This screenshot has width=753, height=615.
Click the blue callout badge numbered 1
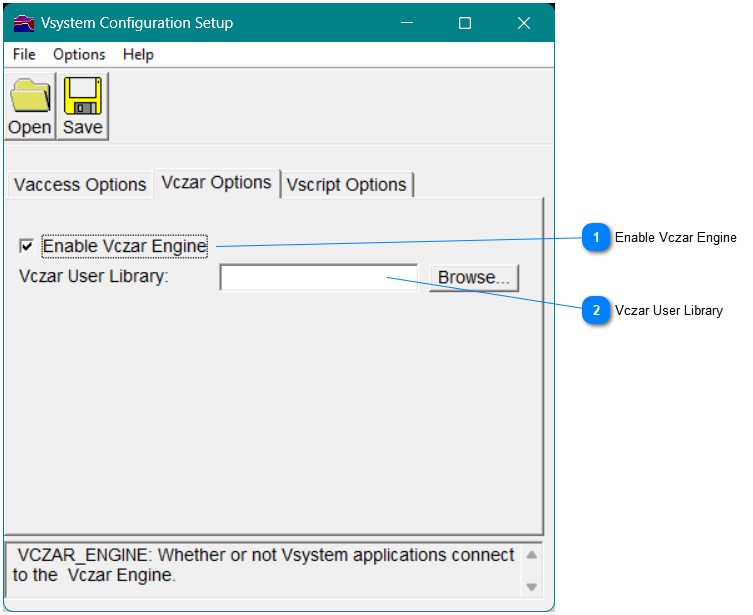coord(596,238)
